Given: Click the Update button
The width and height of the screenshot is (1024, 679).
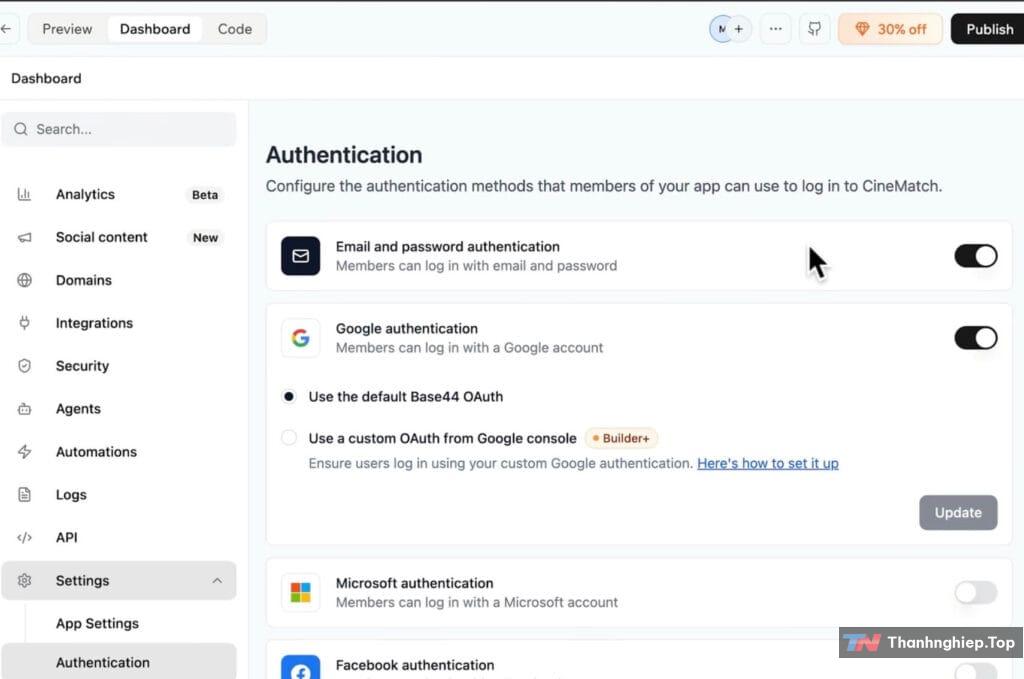Looking at the screenshot, I should coord(958,513).
